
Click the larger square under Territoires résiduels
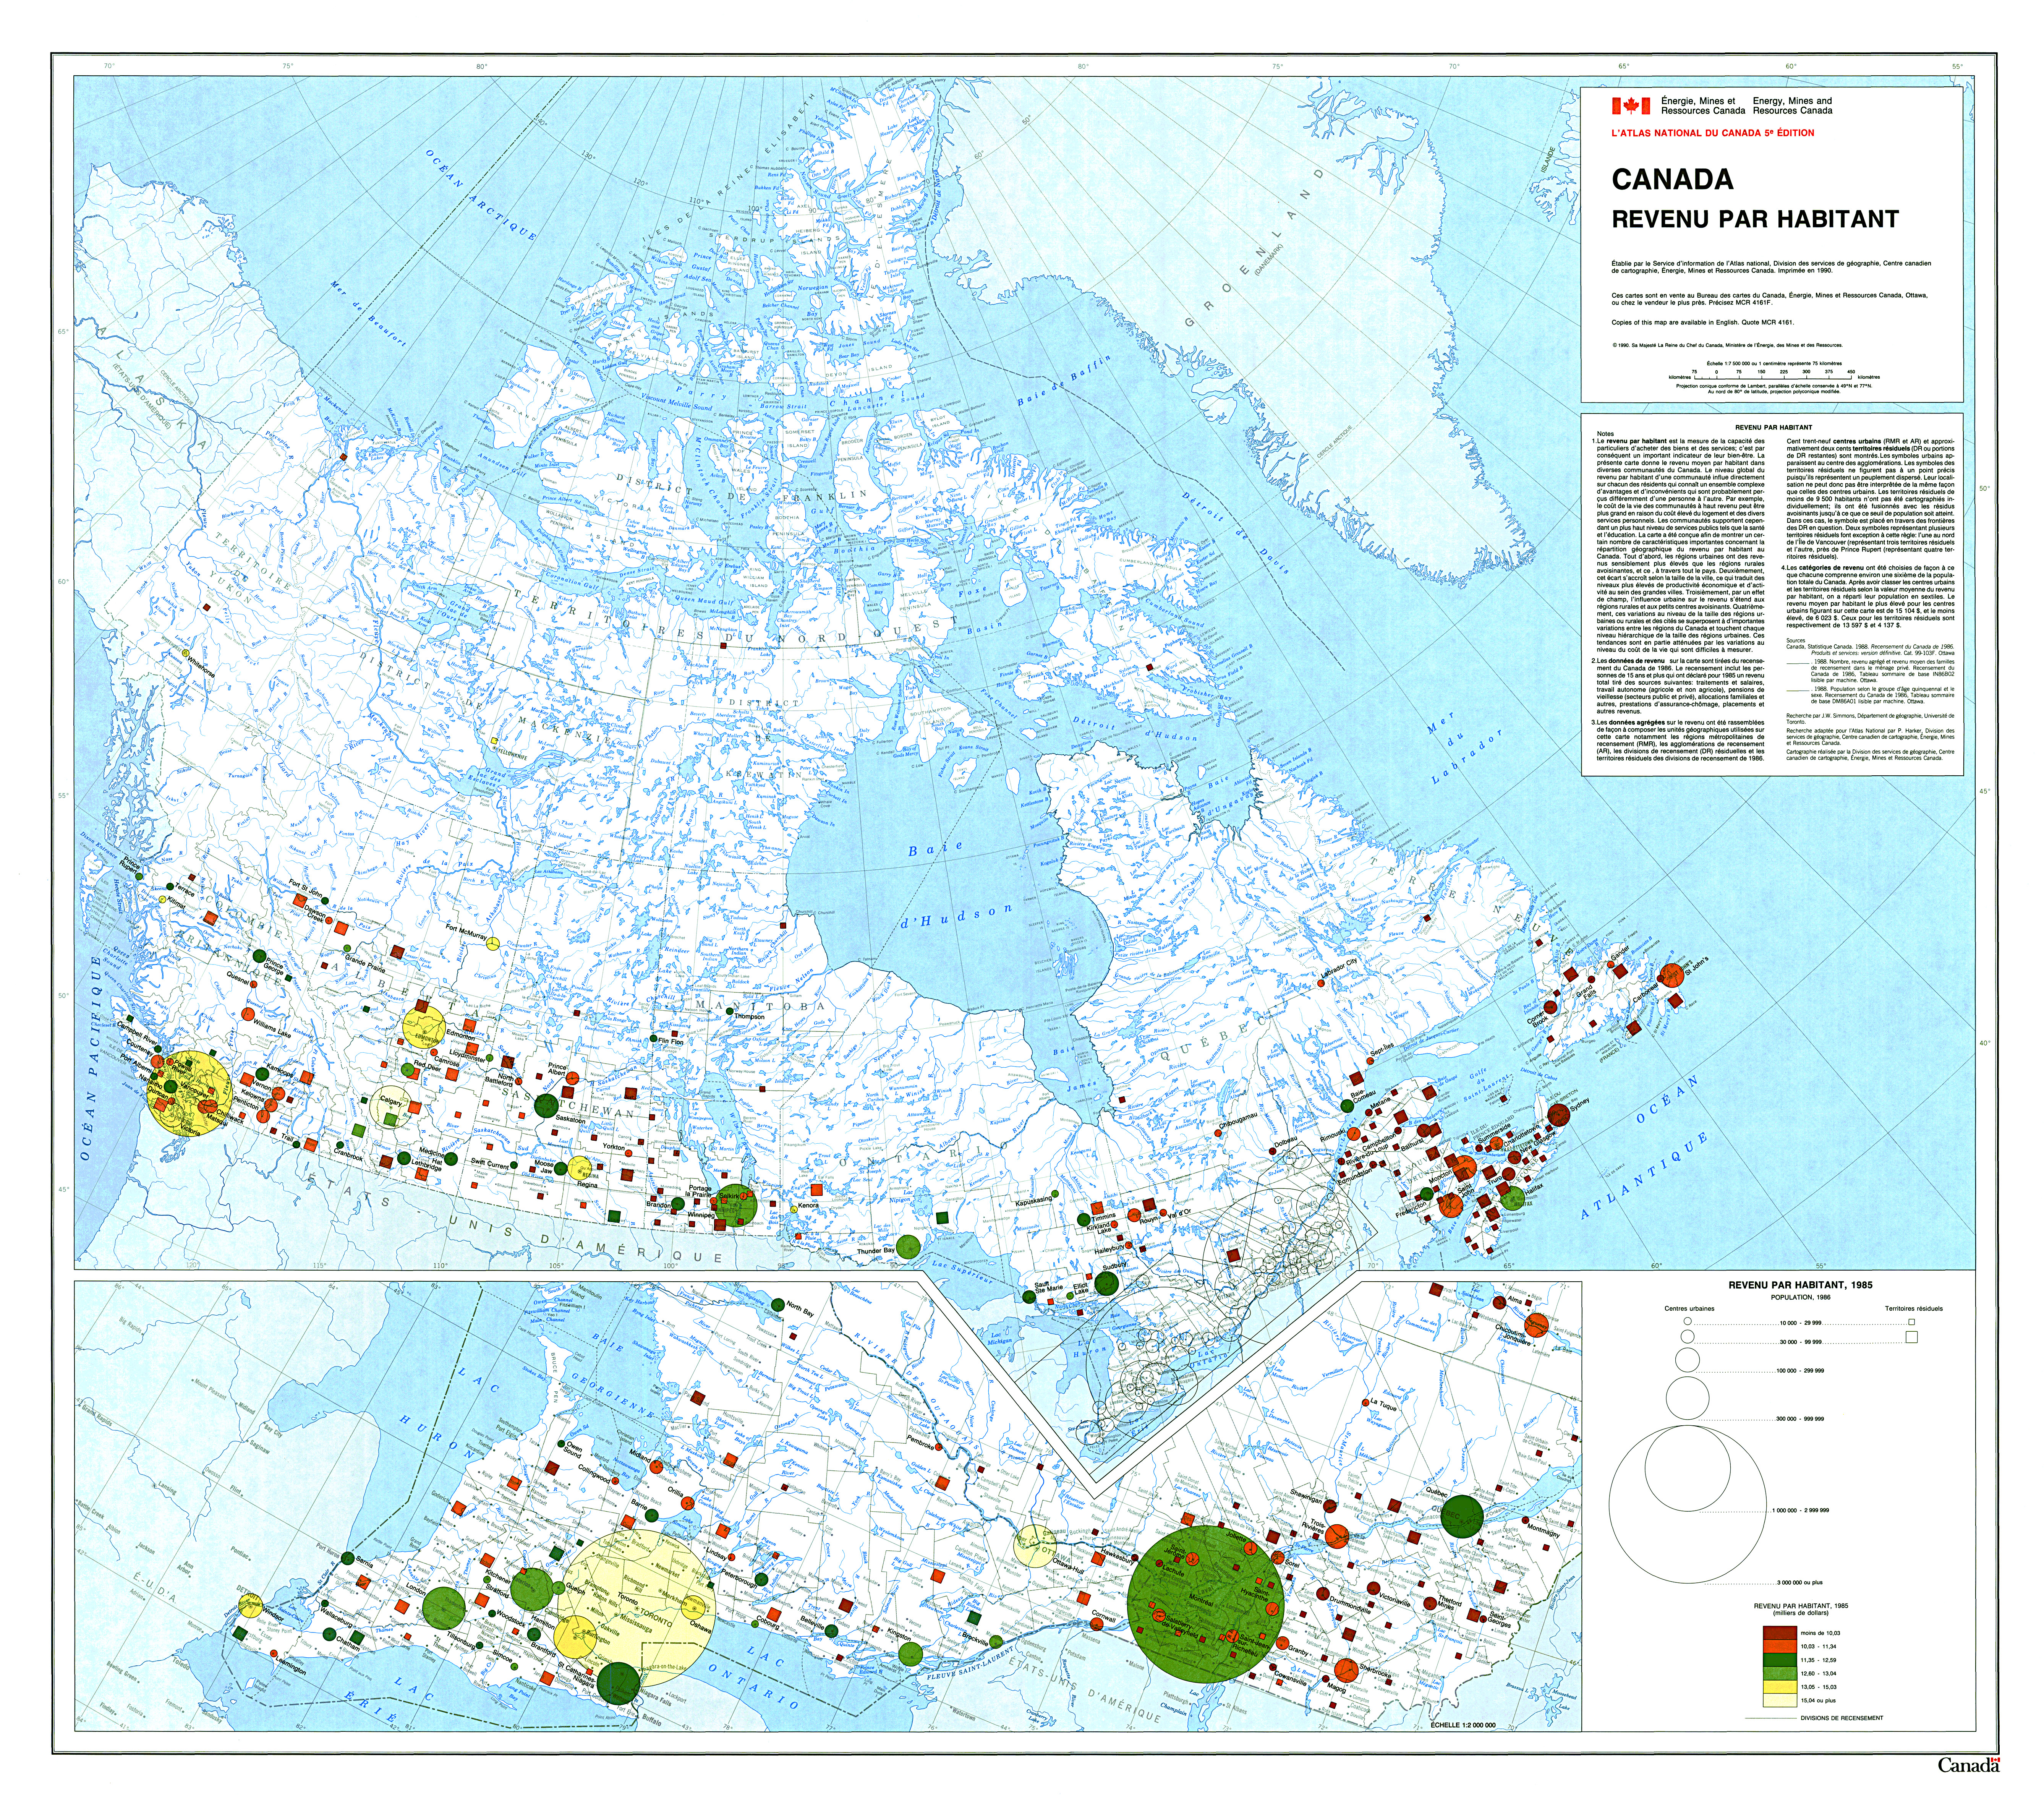click(x=1912, y=1338)
